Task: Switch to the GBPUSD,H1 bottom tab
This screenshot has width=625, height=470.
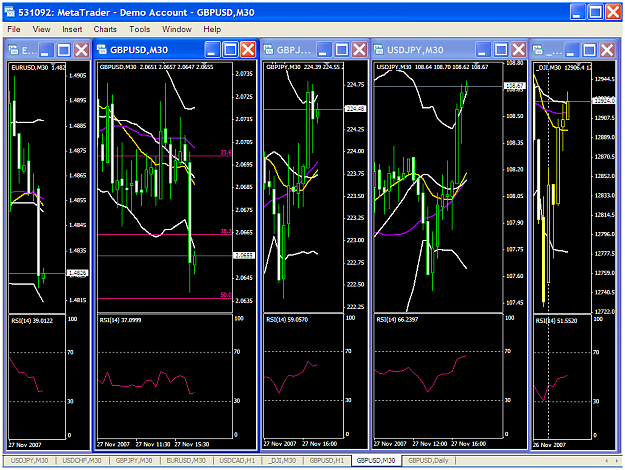Action: pos(327,460)
